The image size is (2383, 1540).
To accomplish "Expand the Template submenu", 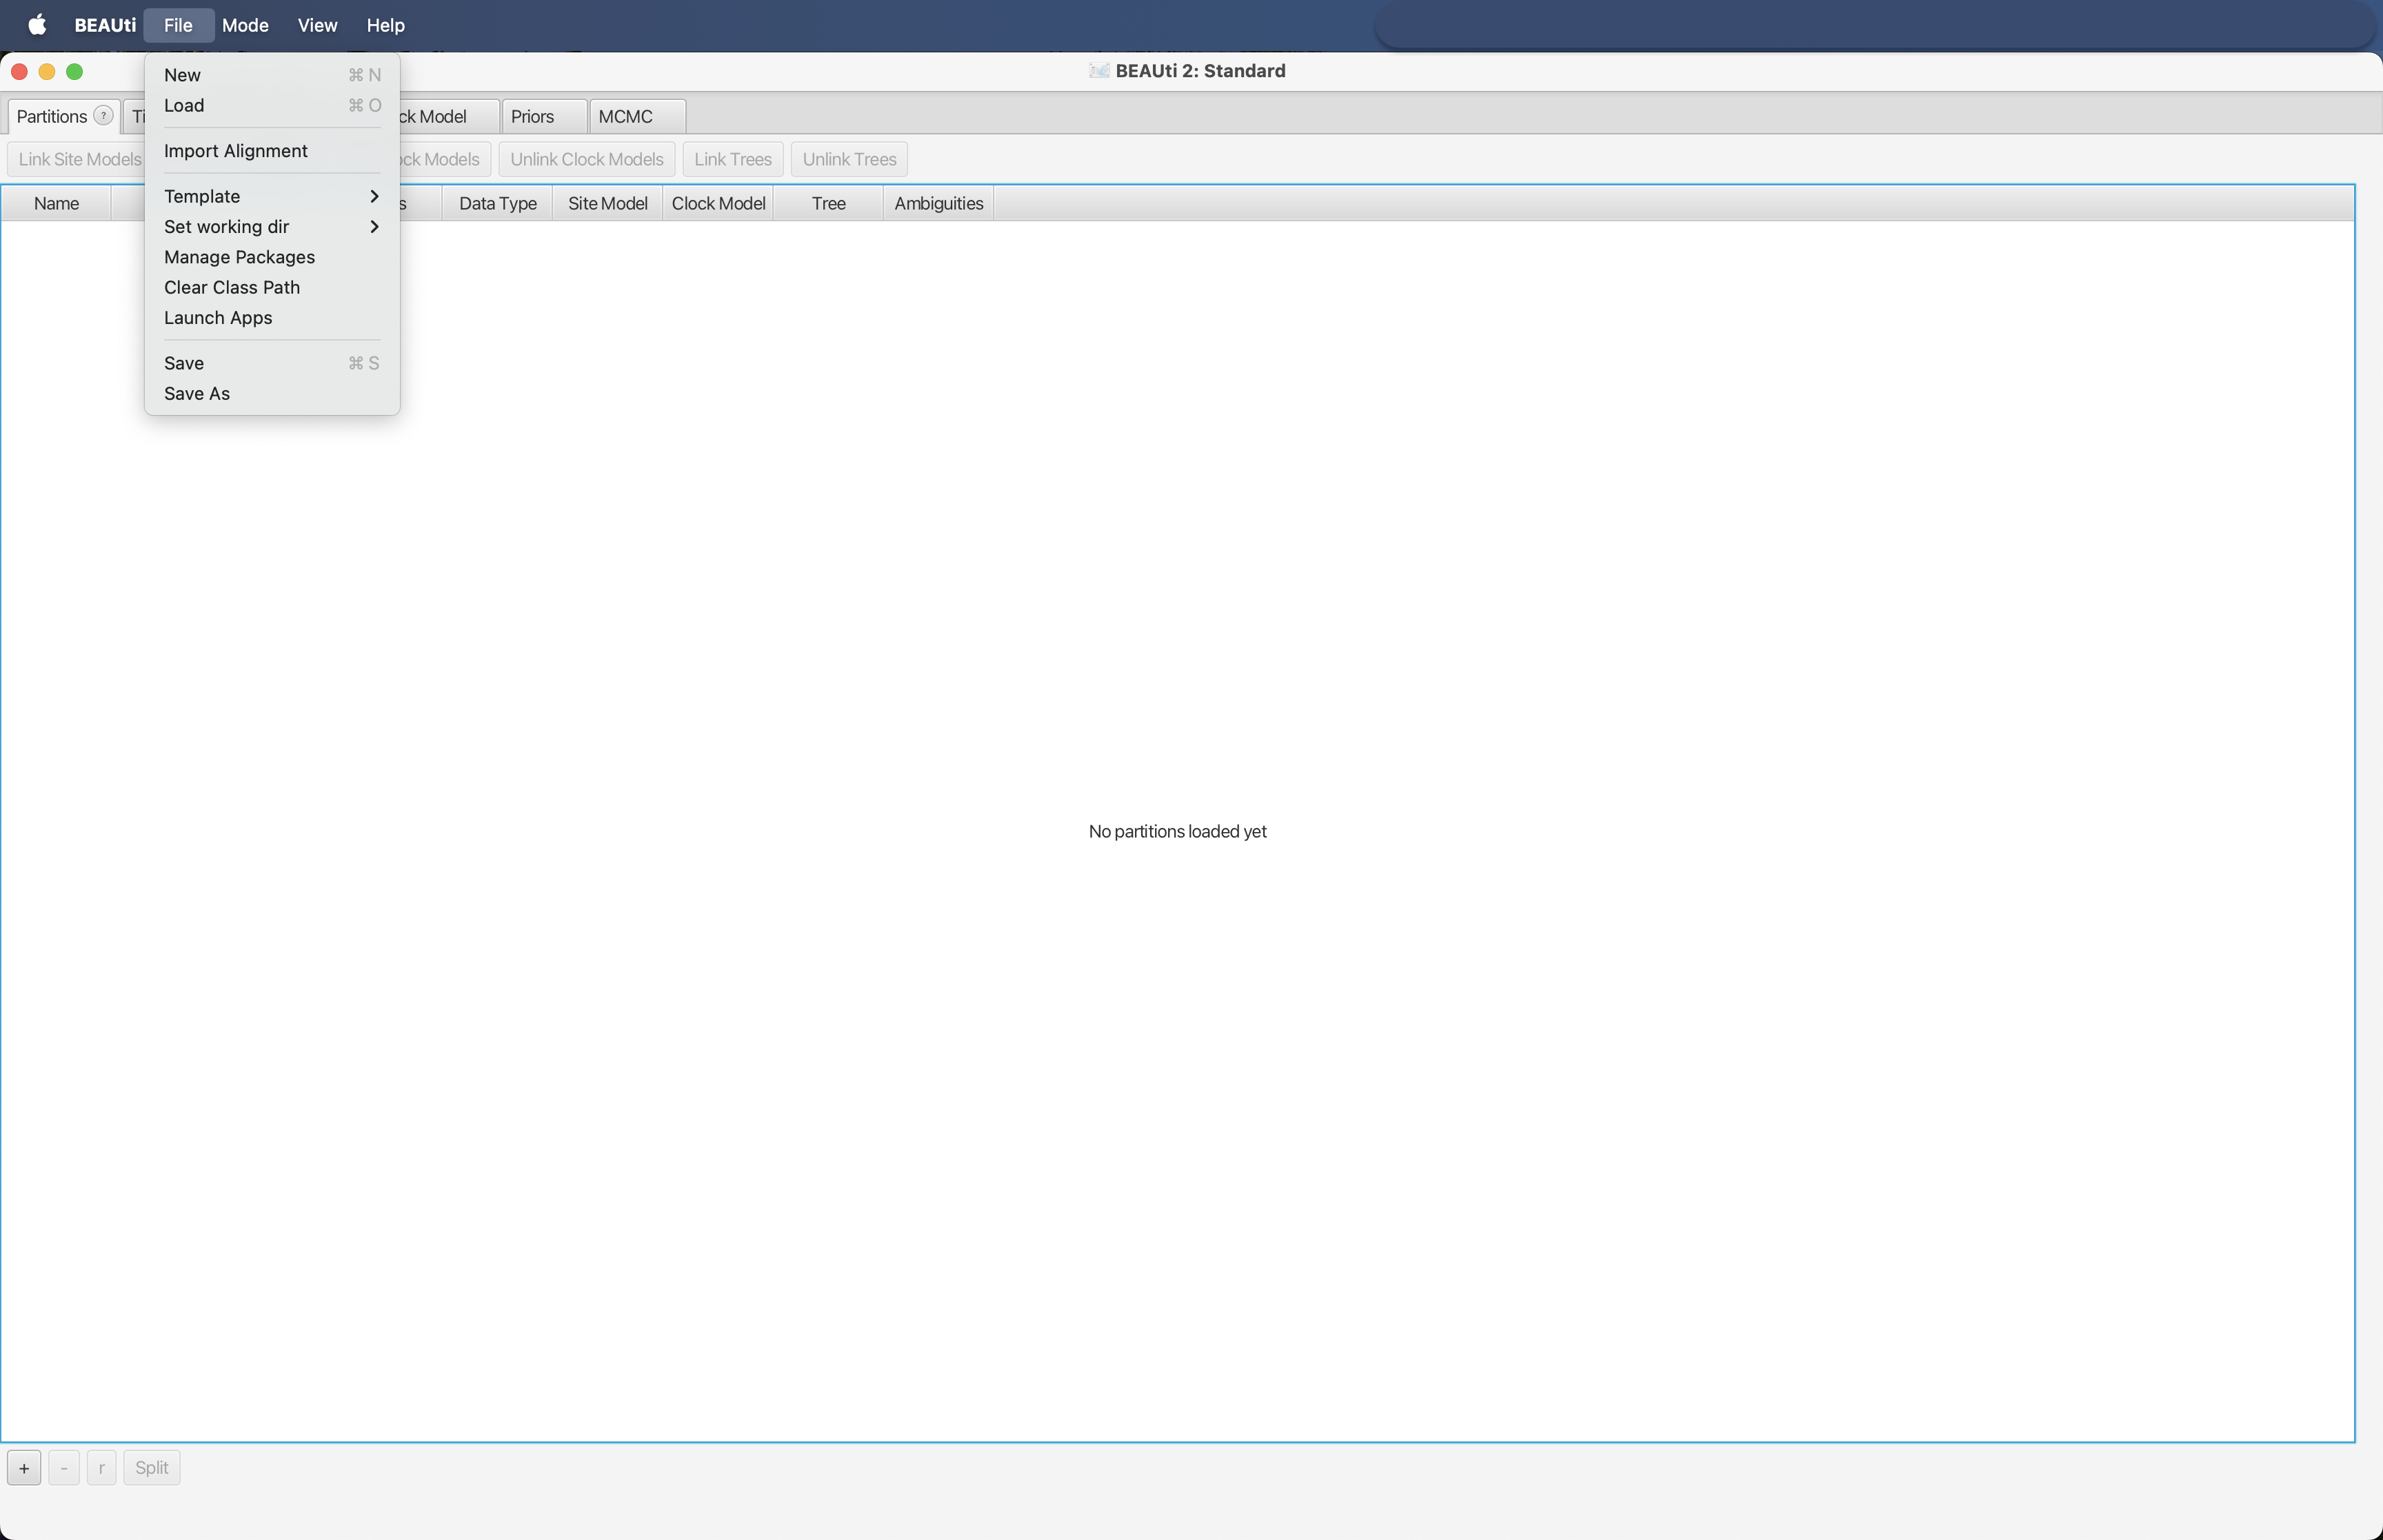I will [272, 196].
